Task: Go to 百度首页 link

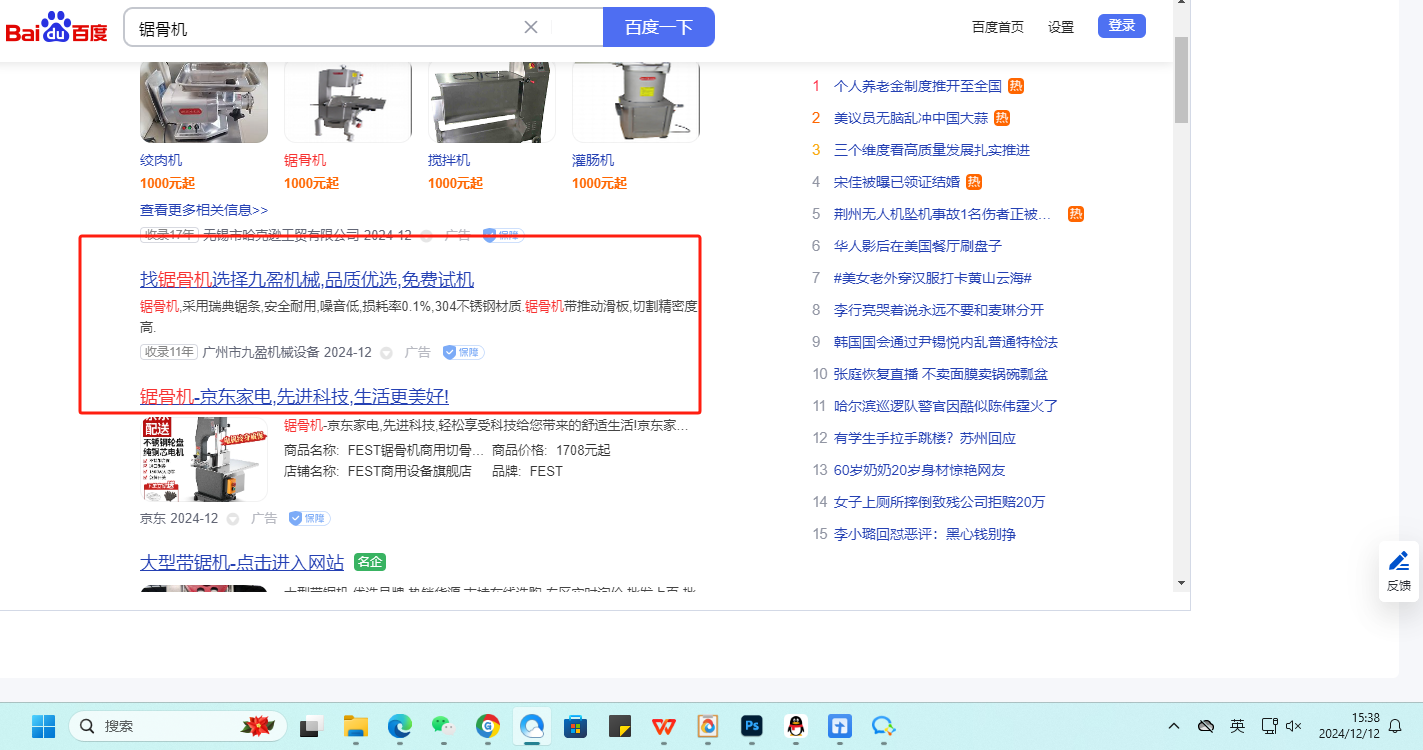Action: [998, 27]
